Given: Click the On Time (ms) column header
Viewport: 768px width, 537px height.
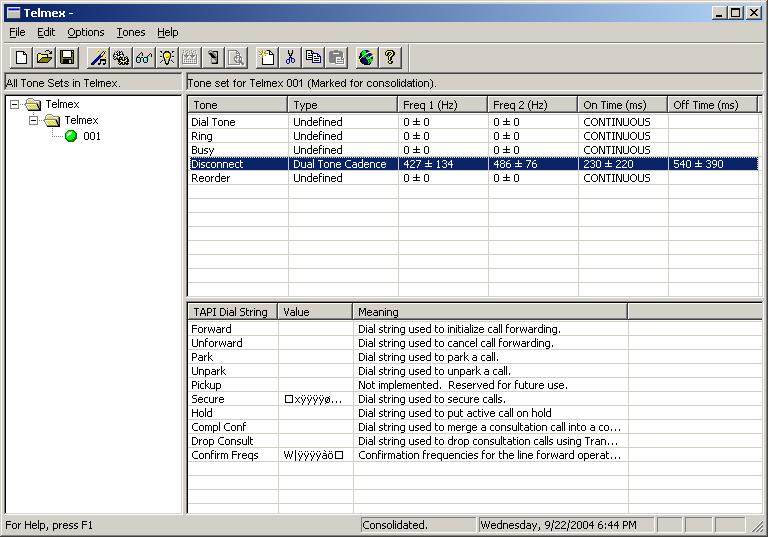Looking at the screenshot, I should point(623,105).
